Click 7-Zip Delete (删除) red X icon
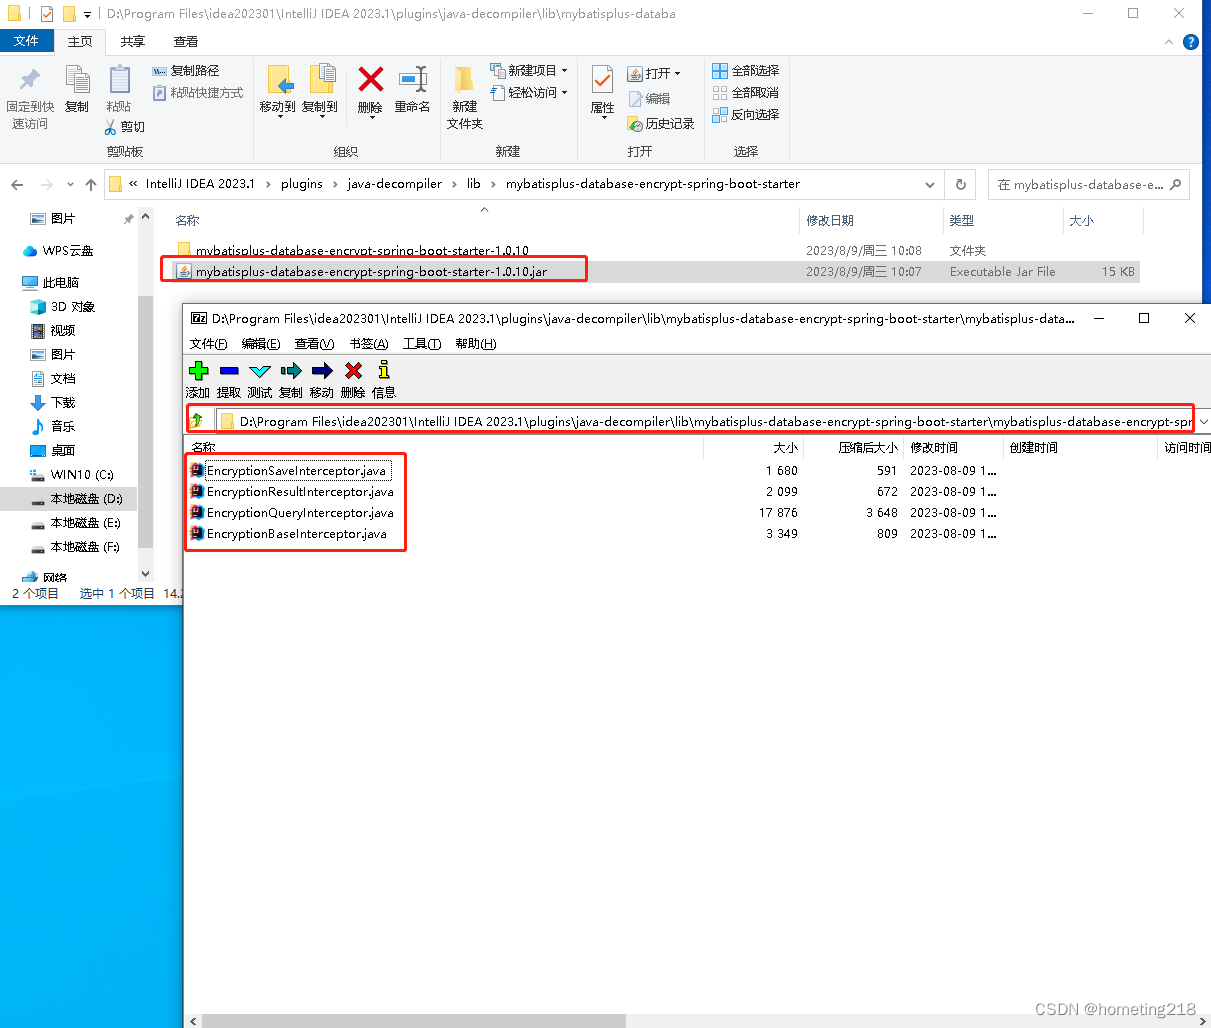The width and height of the screenshot is (1211, 1028). click(353, 371)
